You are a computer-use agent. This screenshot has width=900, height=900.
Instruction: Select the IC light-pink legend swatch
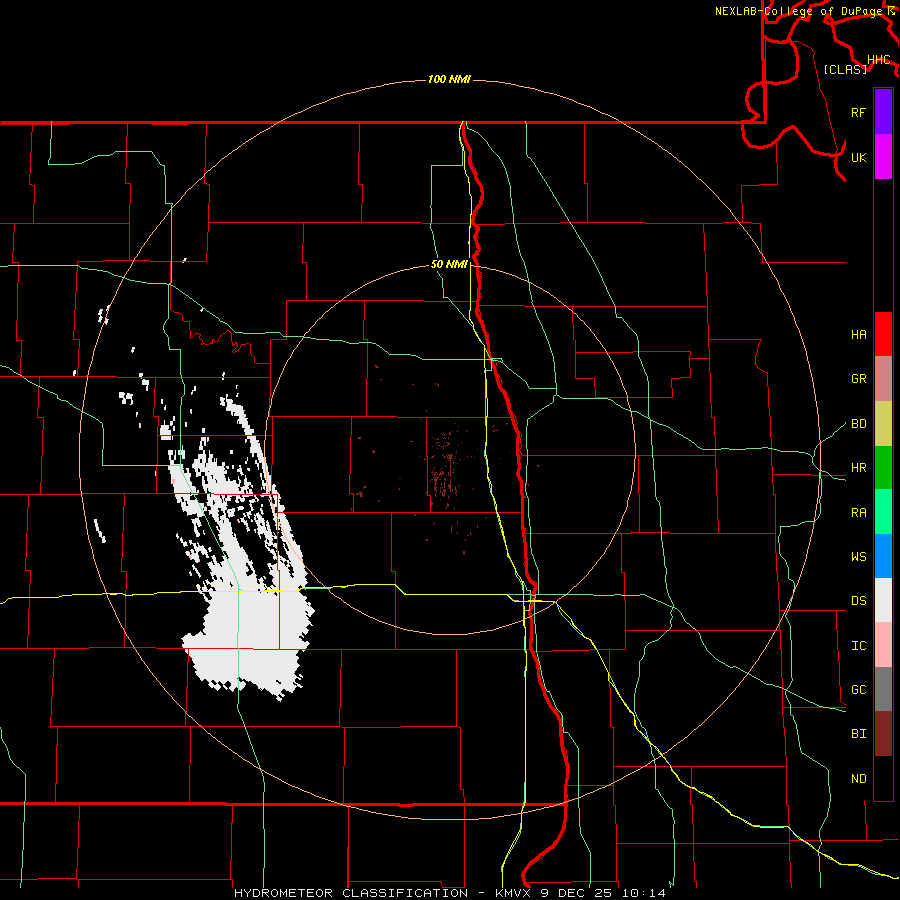pyautogui.click(x=883, y=645)
